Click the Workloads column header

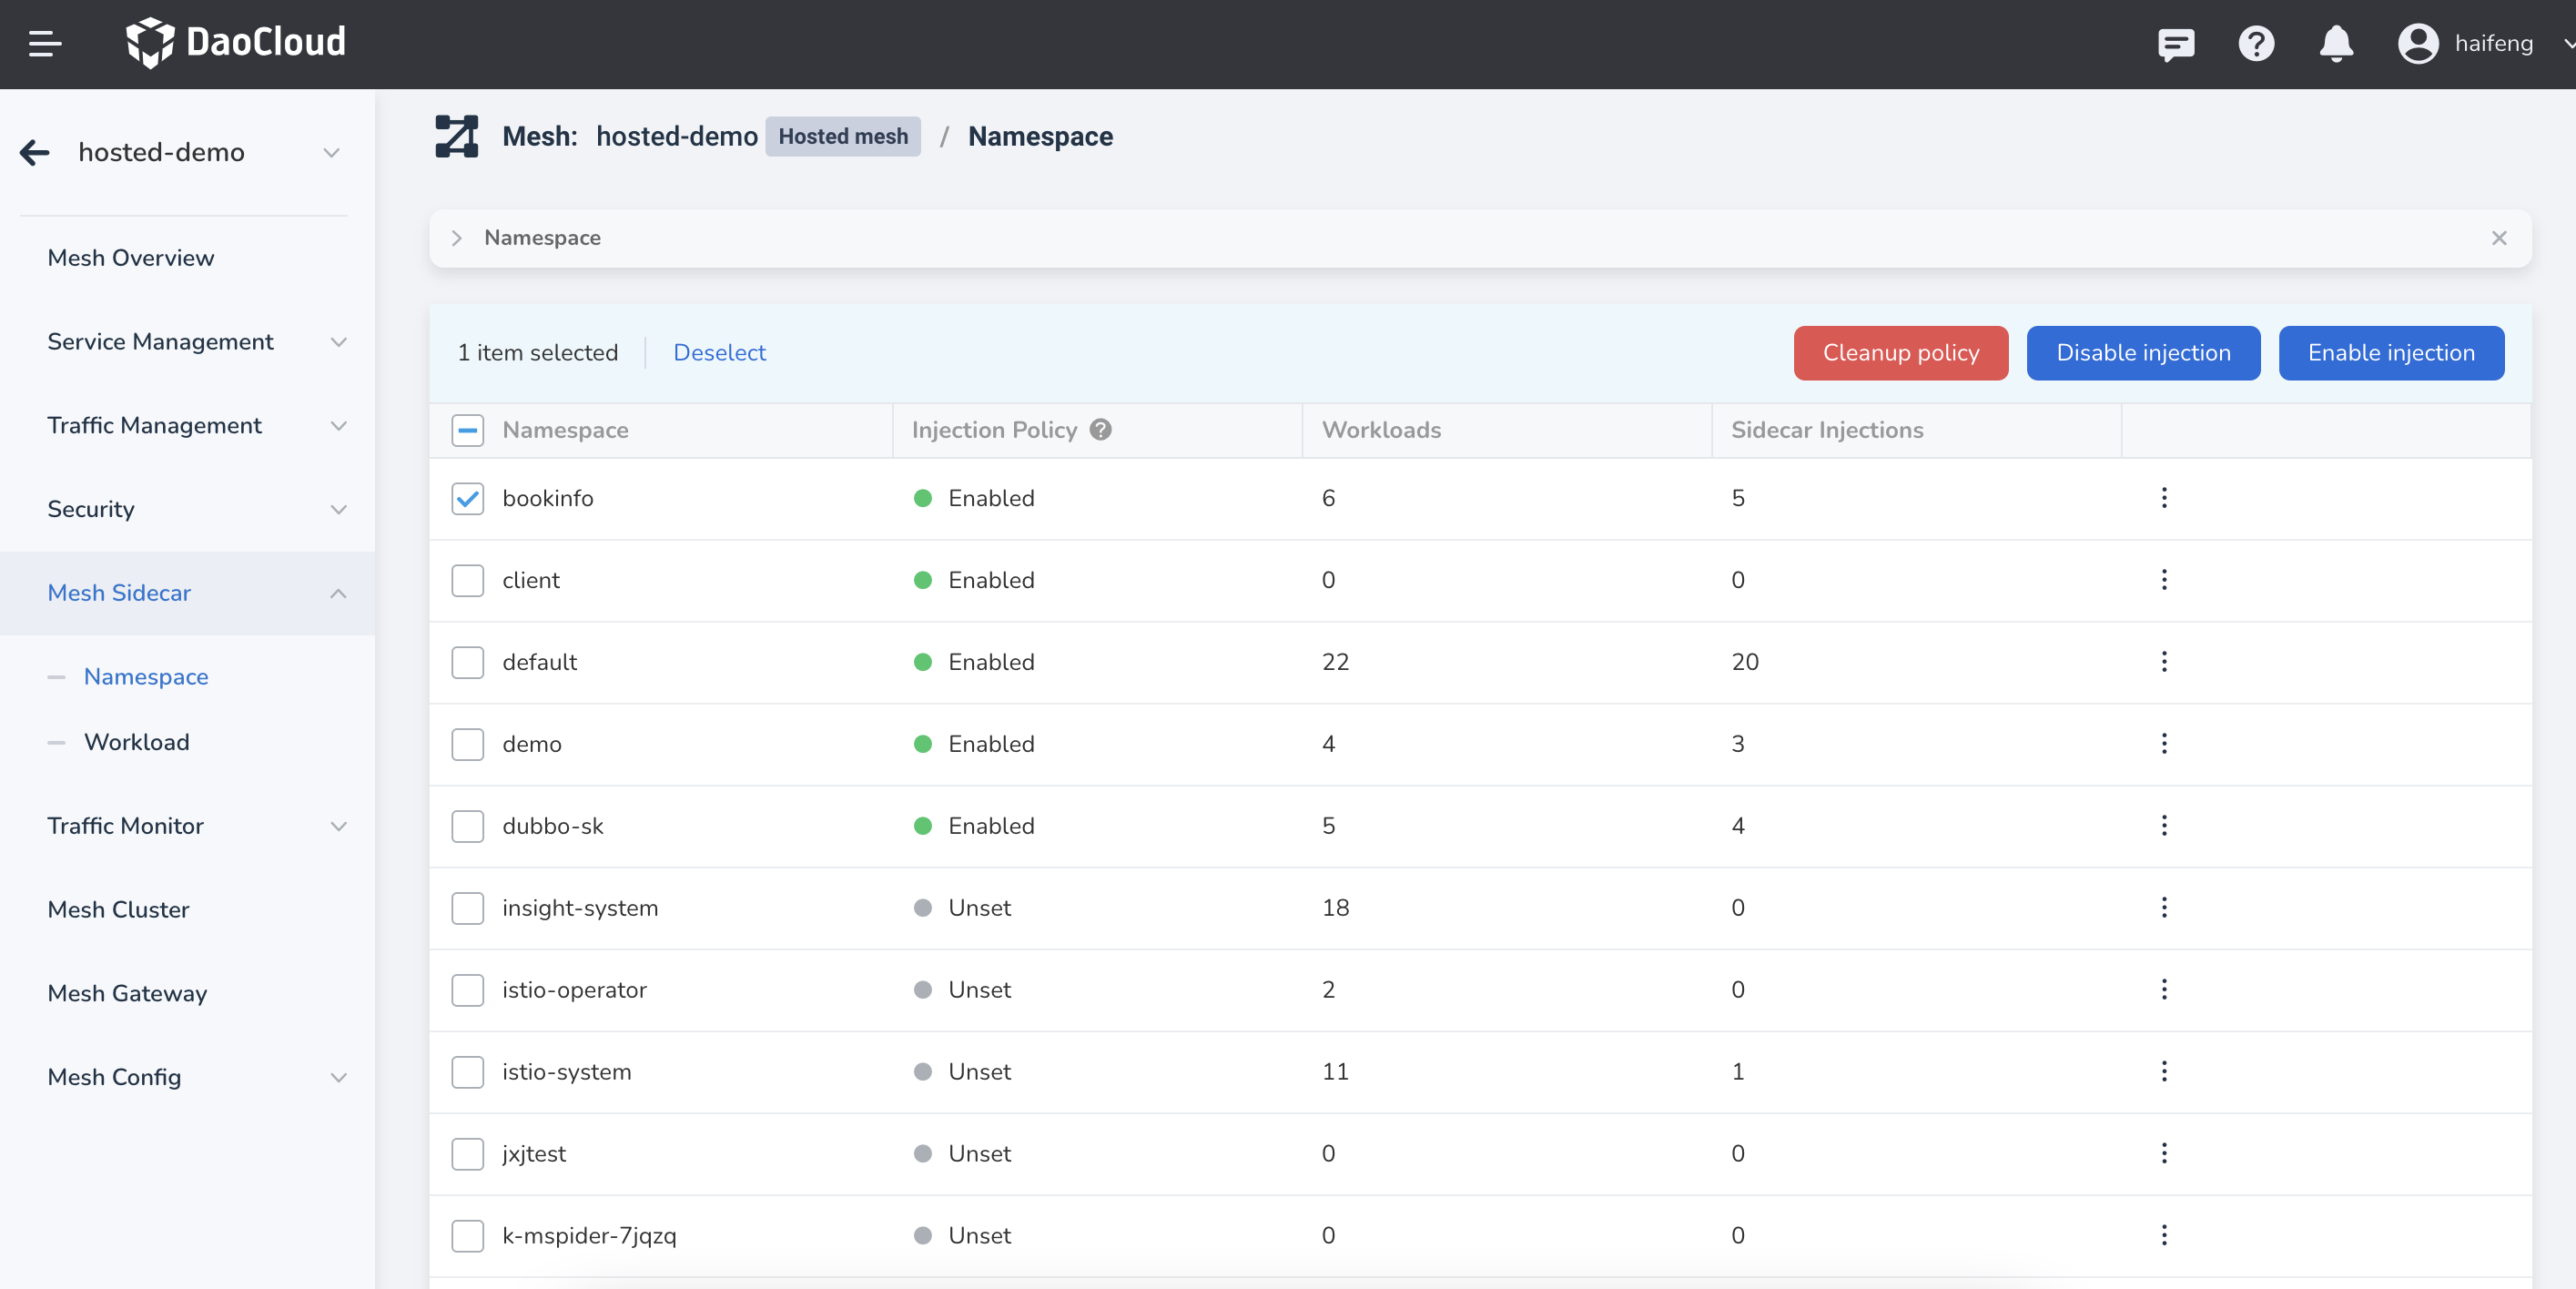1381,430
